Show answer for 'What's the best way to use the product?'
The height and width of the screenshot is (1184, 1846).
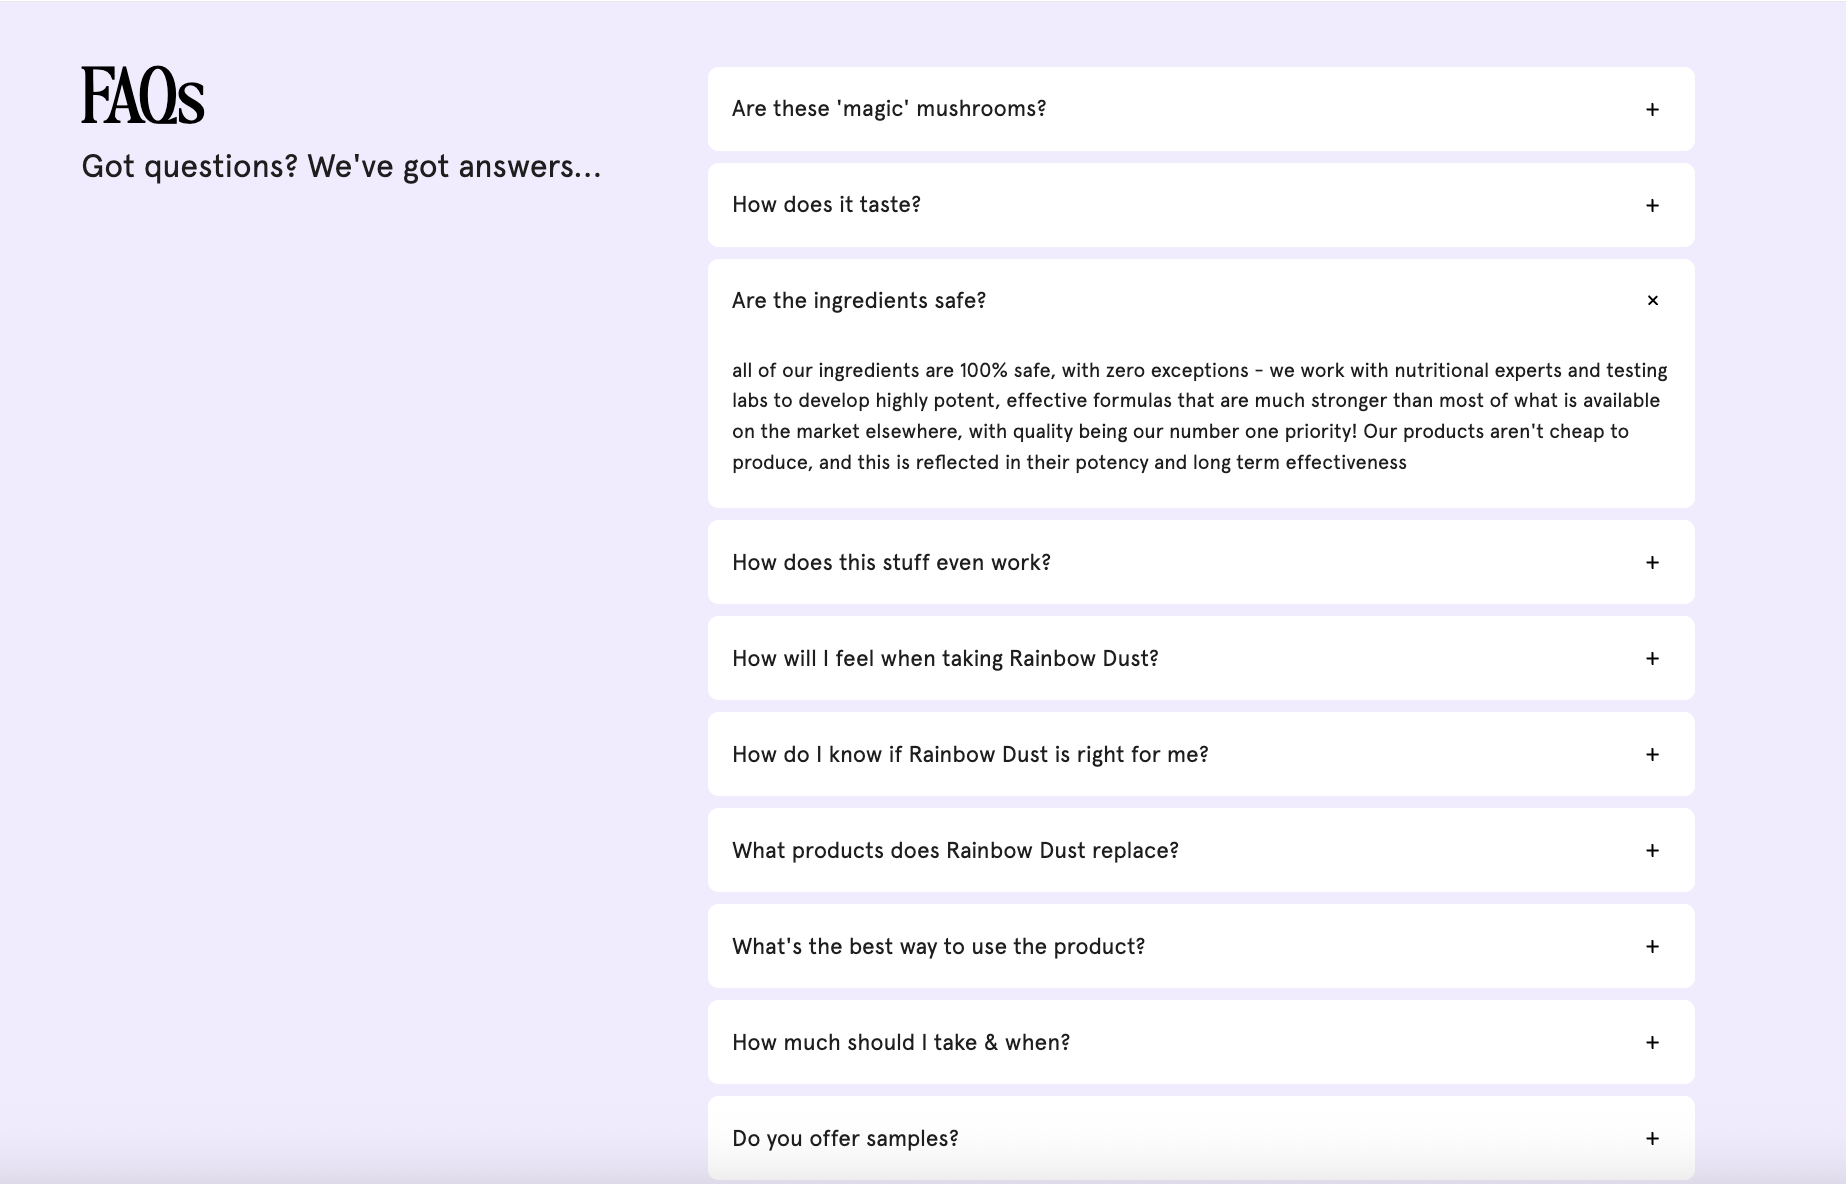(938, 947)
